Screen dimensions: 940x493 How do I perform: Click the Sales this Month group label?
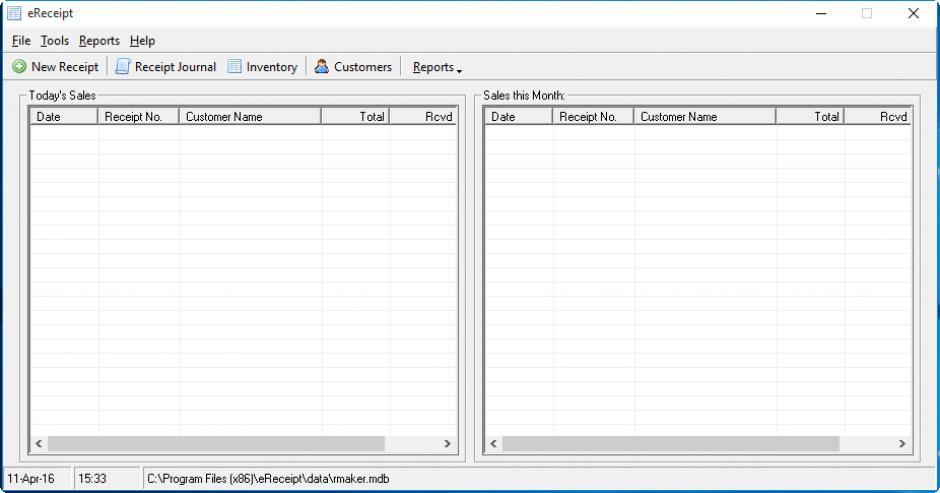point(524,95)
